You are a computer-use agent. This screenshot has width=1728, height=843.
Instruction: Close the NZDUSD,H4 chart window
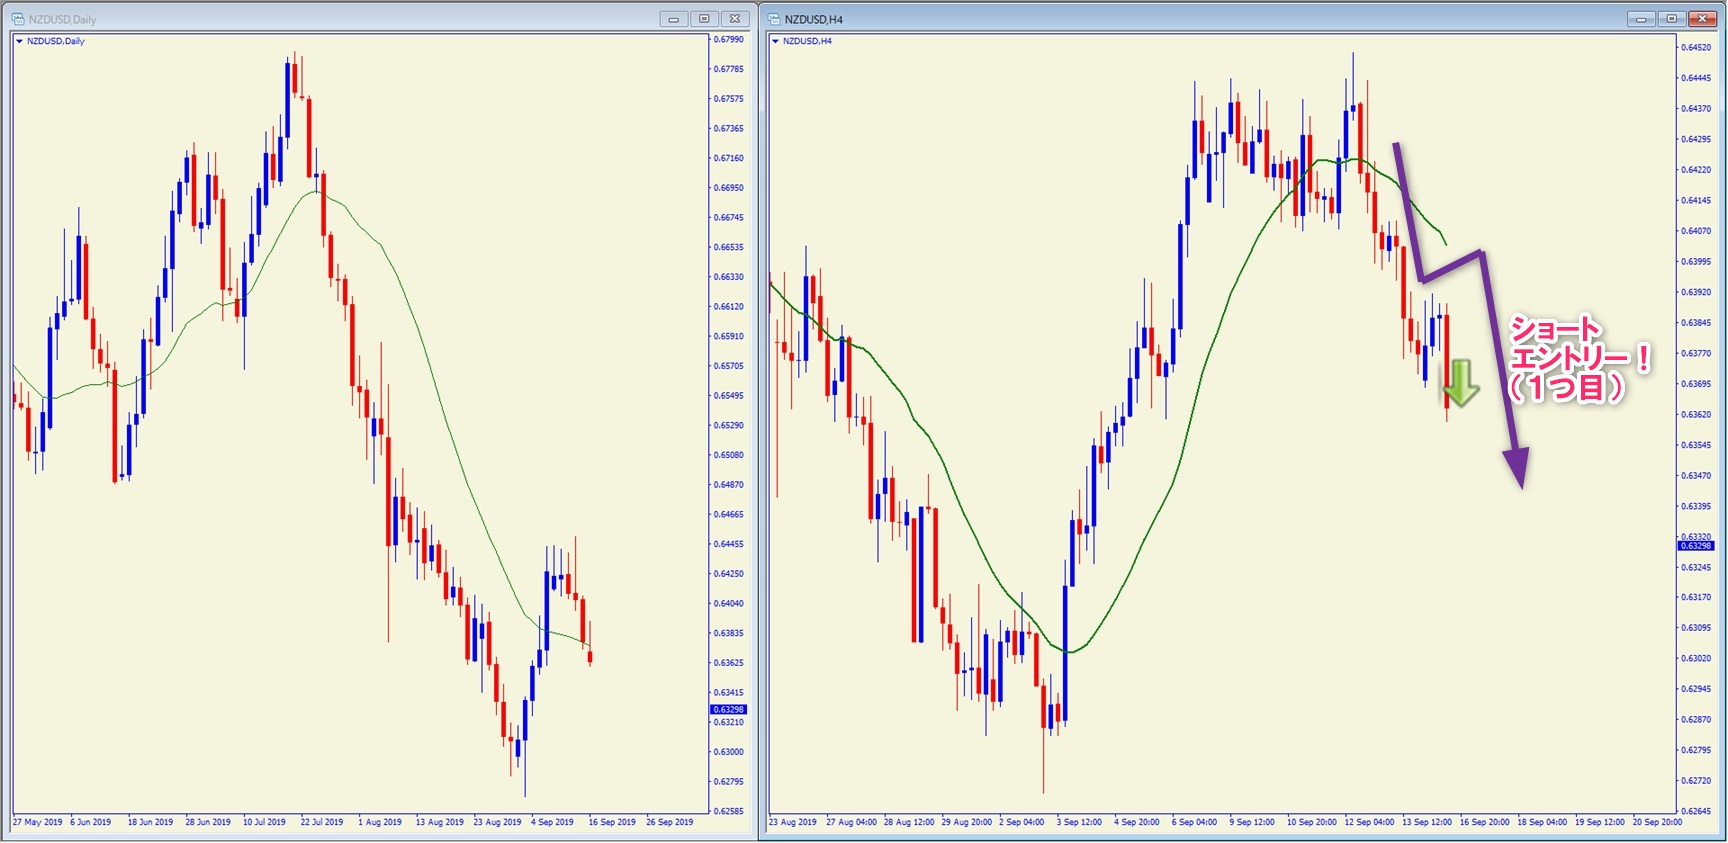[1702, 19]
